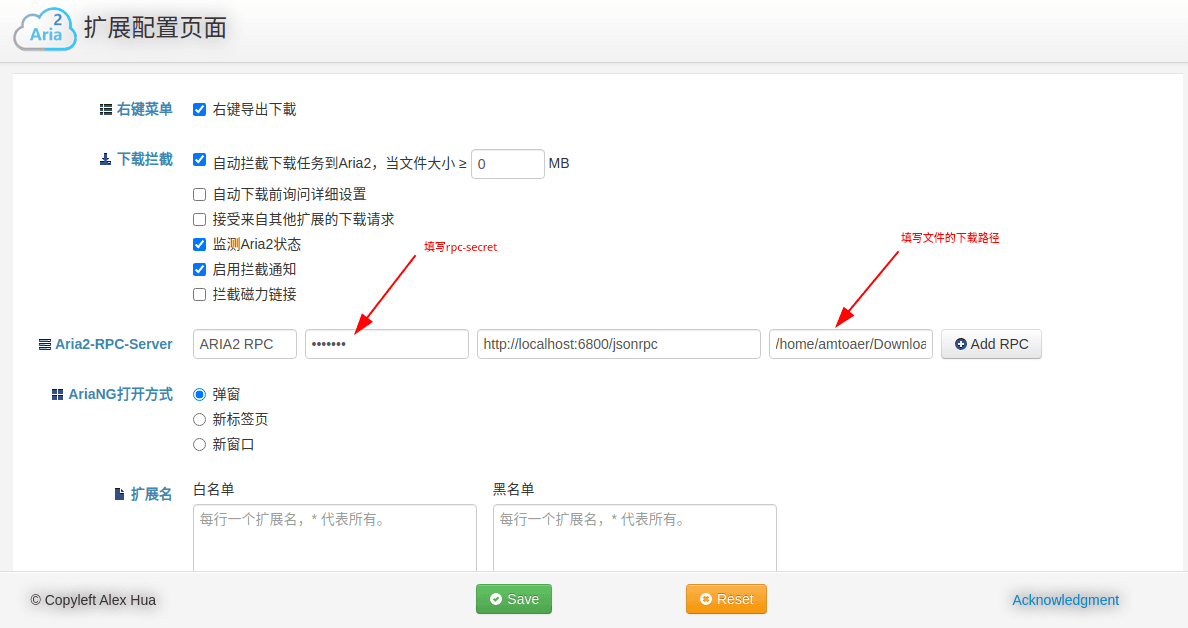Image resolution: width=1188 pixels, height=628 pixels.
Task: Click the ARIA2 RPC name field
Action: click(x=245, y=344)
